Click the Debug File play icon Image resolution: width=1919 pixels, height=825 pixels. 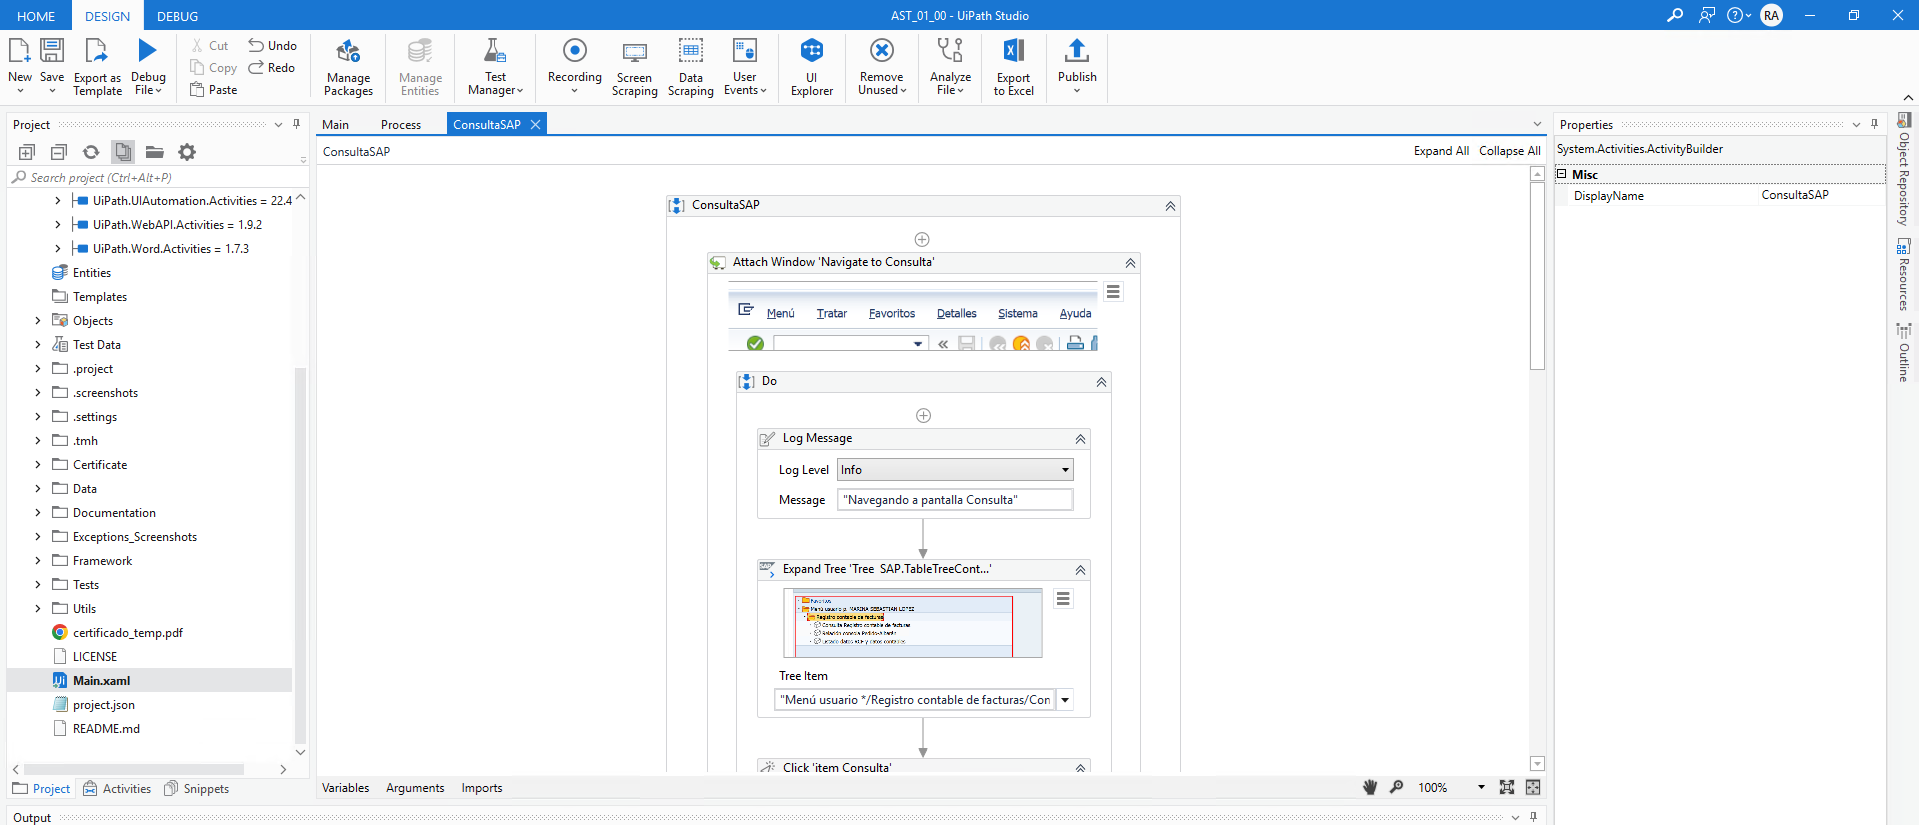pos(148,50)
